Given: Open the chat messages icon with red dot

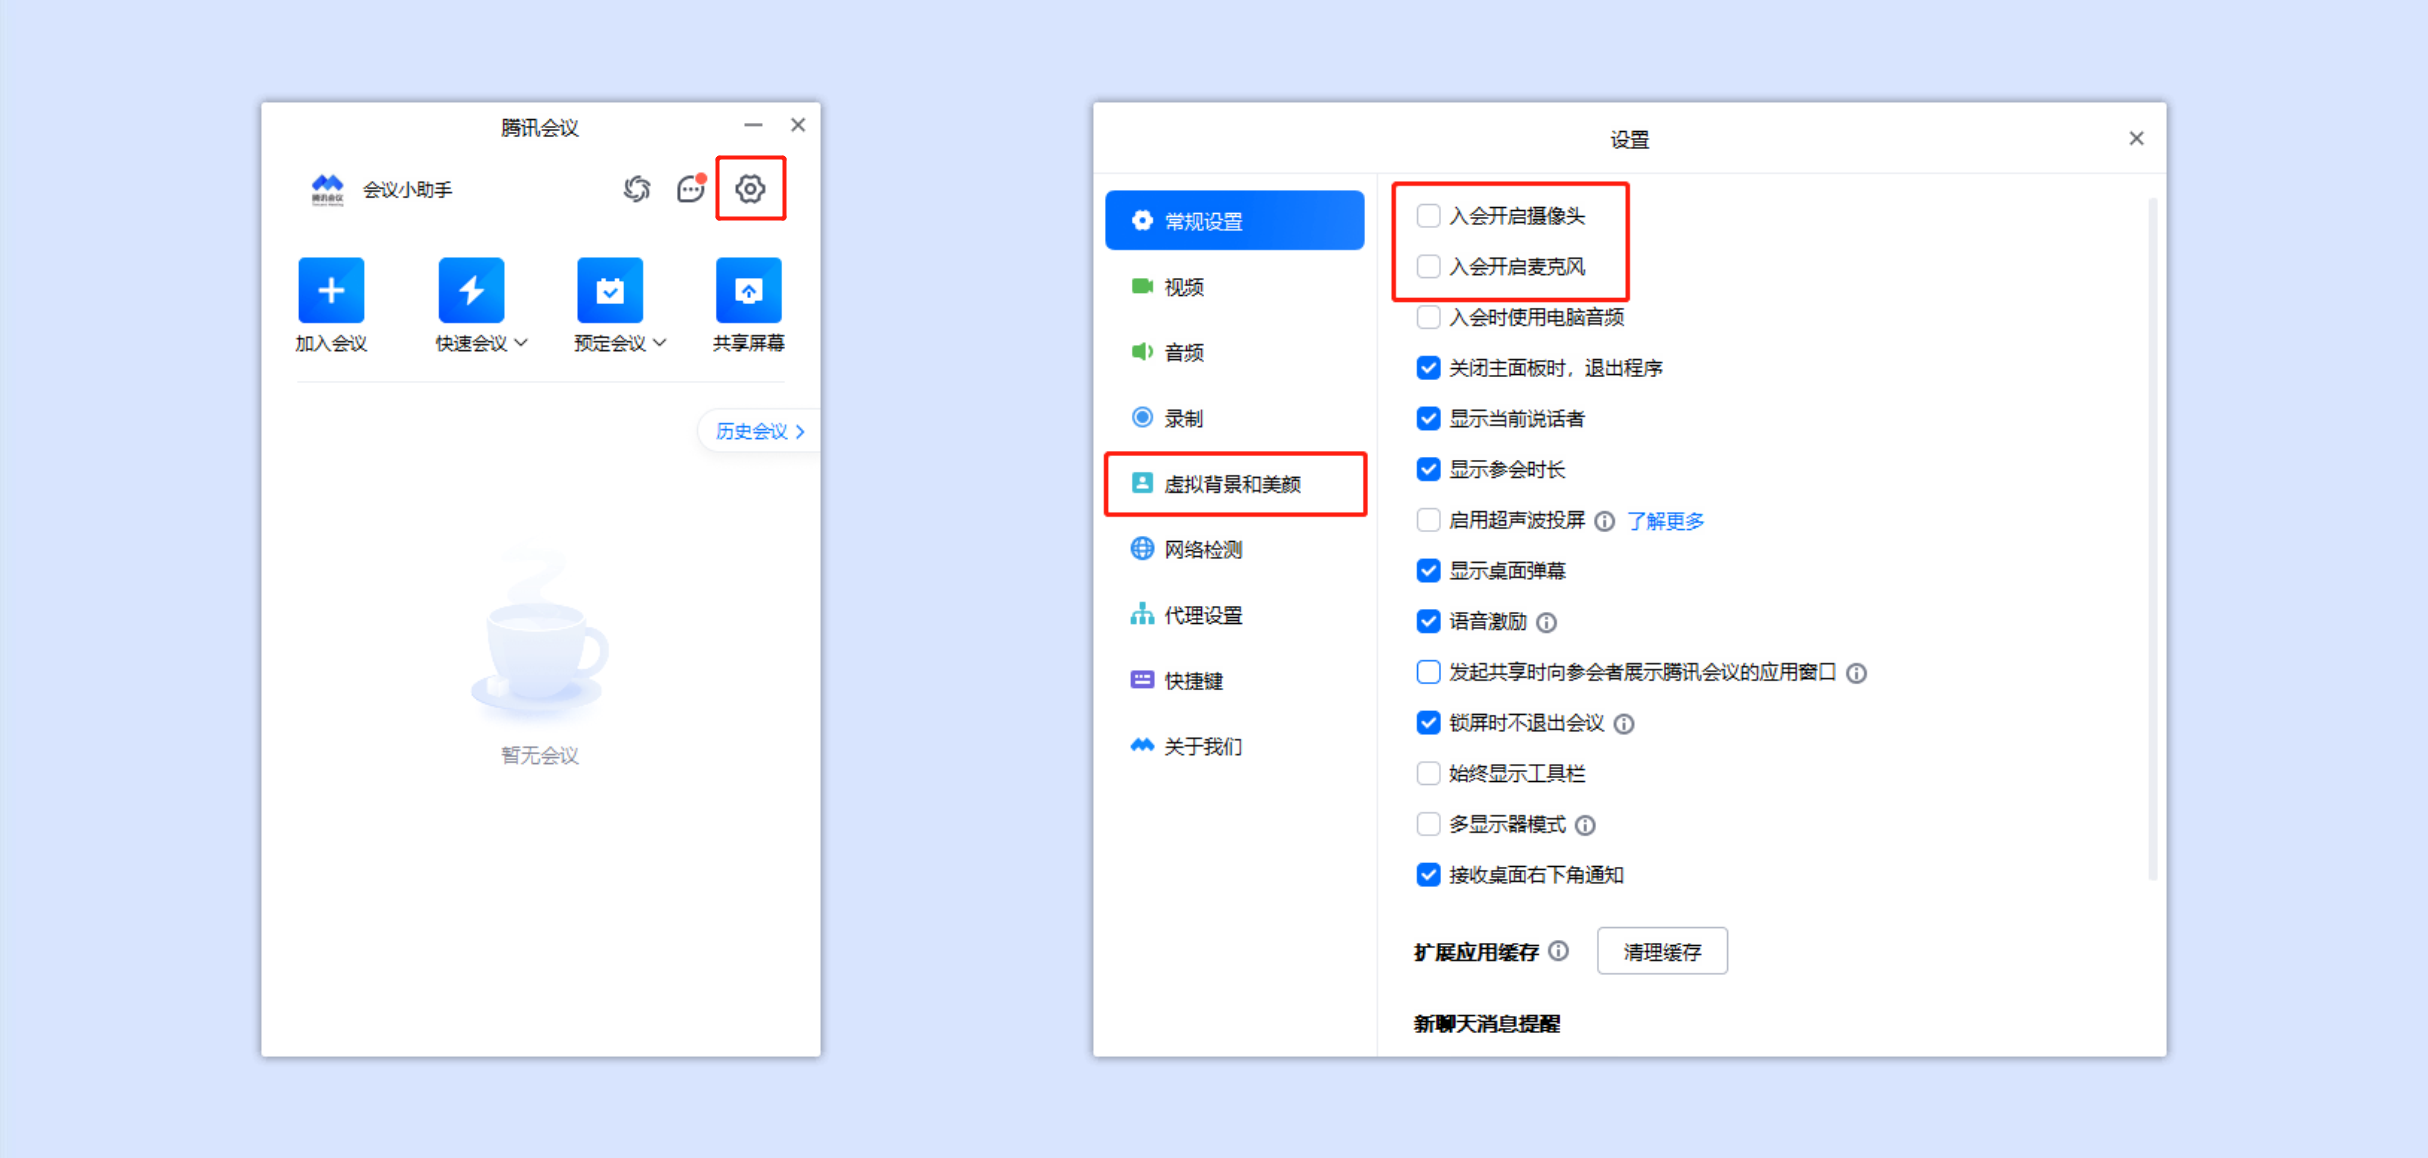Looking at the screenshot, I should pos(691,188).
